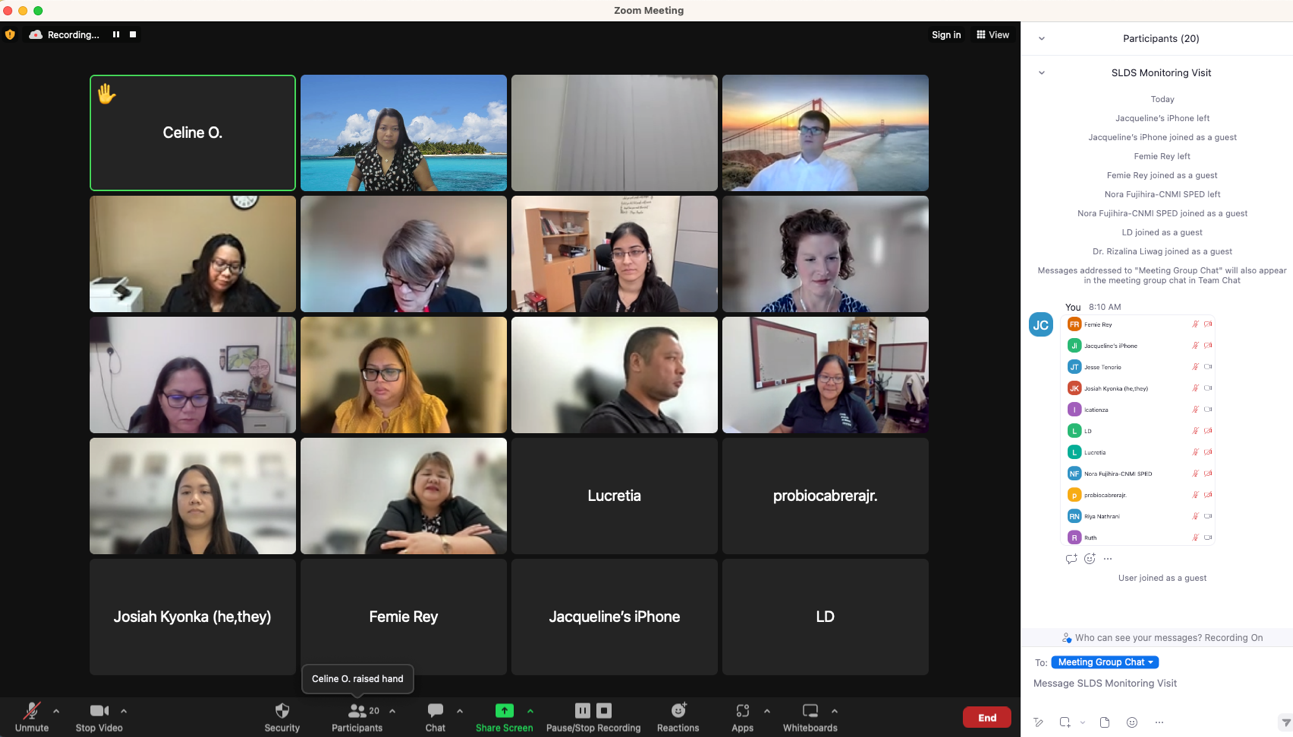Open more options for the chat message
Screen dimensions: 1293x737
1108,559
